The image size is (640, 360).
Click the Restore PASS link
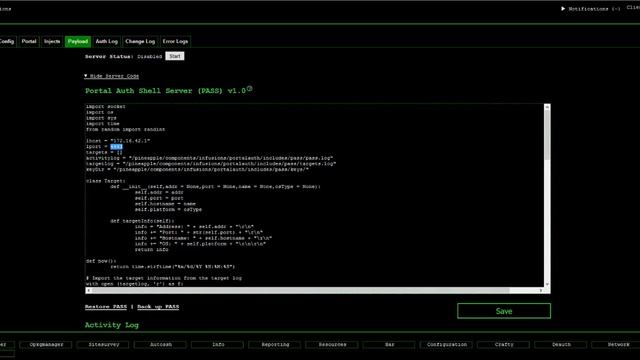coord(106,307)
